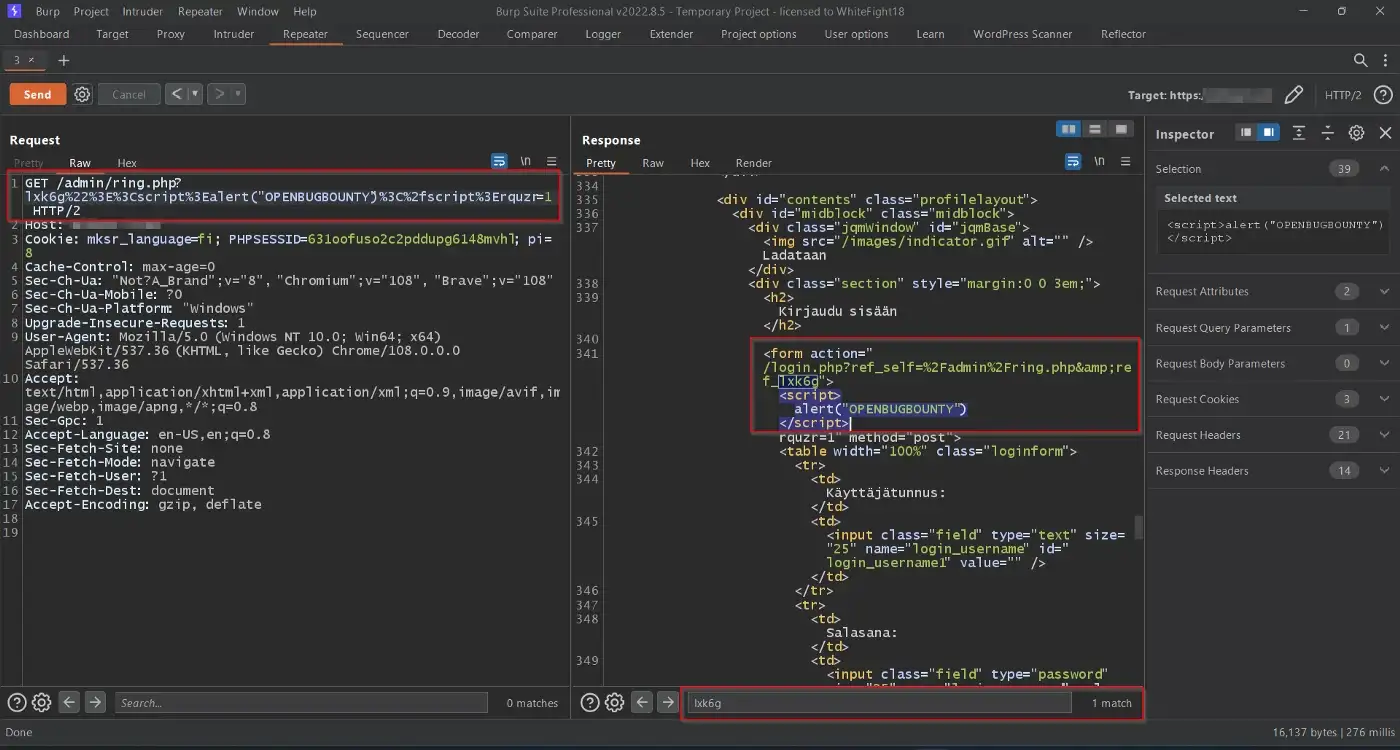Open the Response editor hamburger menu
The height and width of the screenshot is (750, 1400).
(x=1126, y=161)
